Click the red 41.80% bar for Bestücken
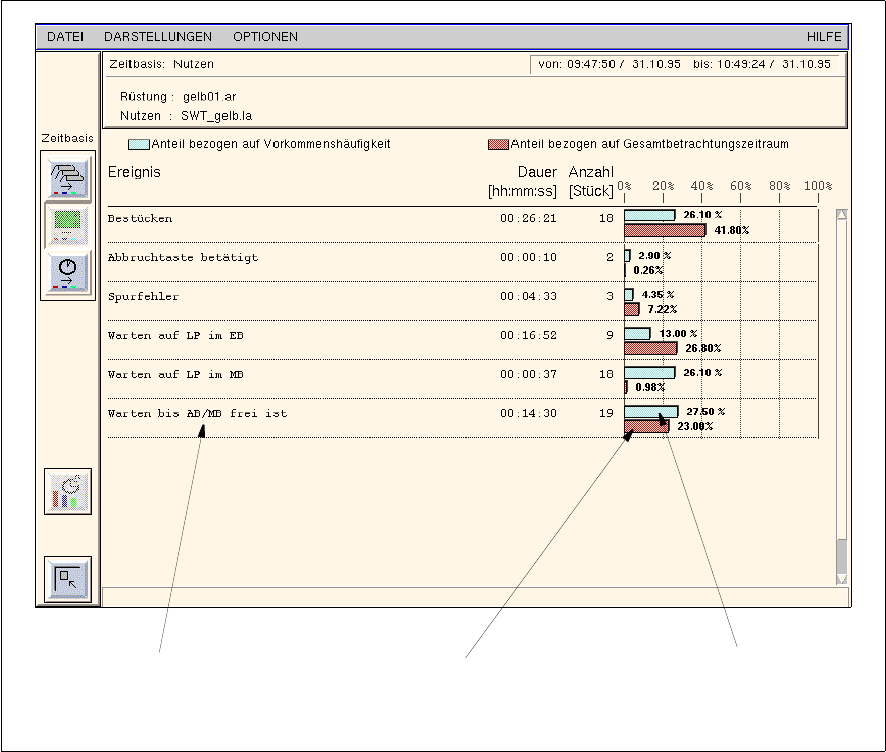The image size is (886, 752). click(x=681, y=230)
